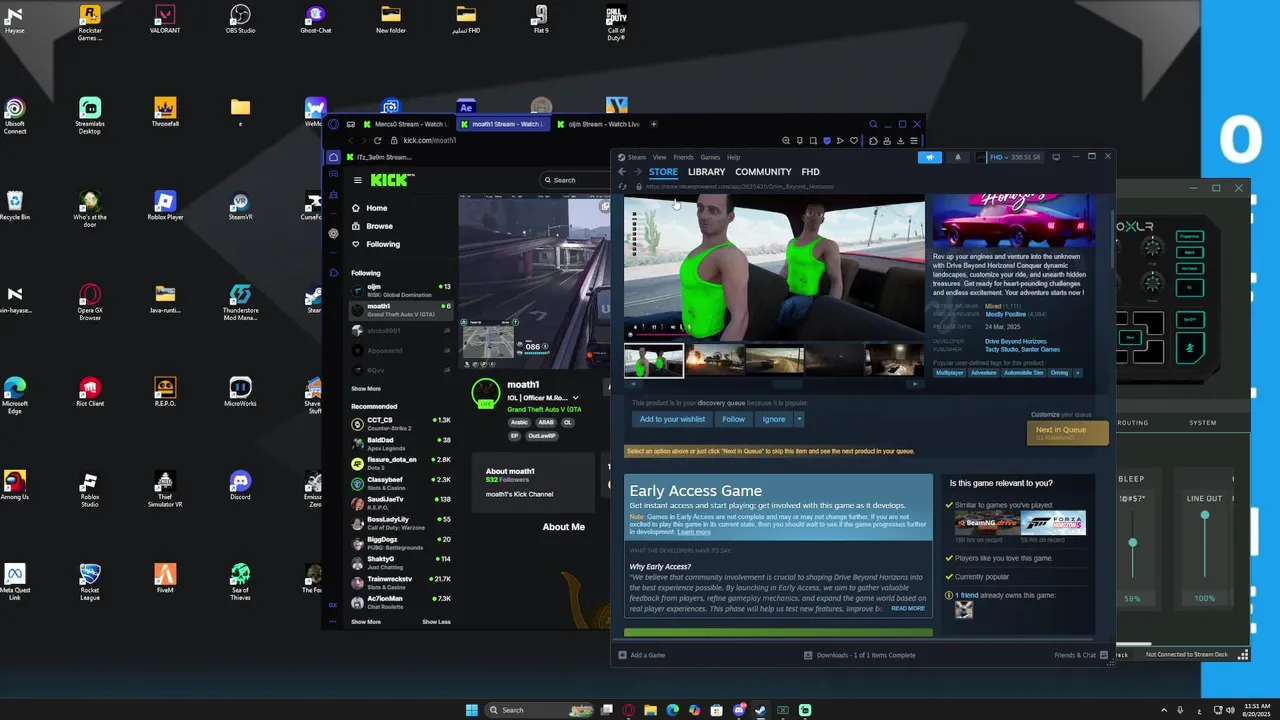Click the Follow button on Steam page
The height and width of the screenshot is (720, 1280).
click(734, 419)
